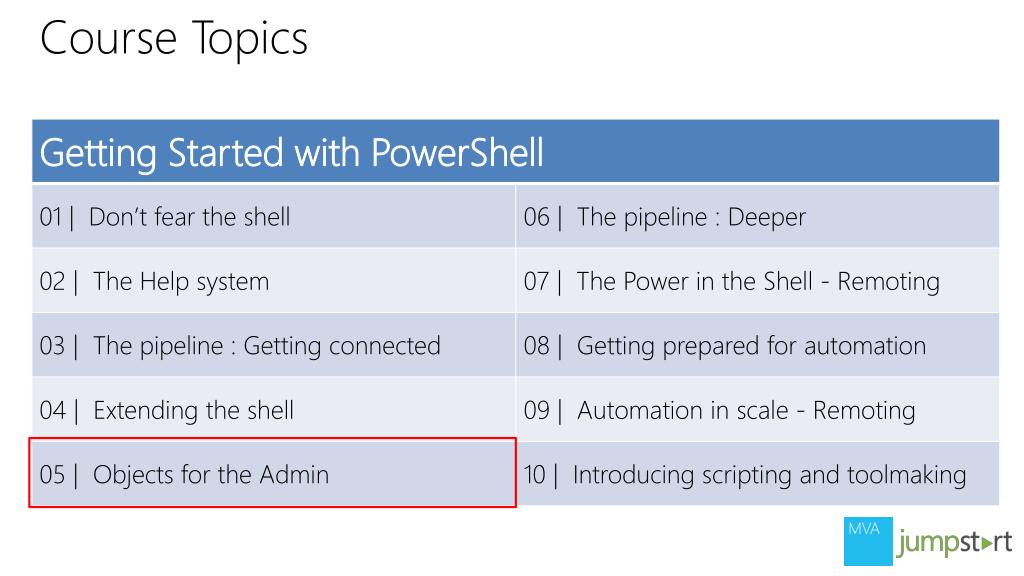Select highlighted topic 05 Objects for the Admin
Image resolution: width=1024 pixels, height=576 pixels.
pyautogui.click(x=273, y=473)
